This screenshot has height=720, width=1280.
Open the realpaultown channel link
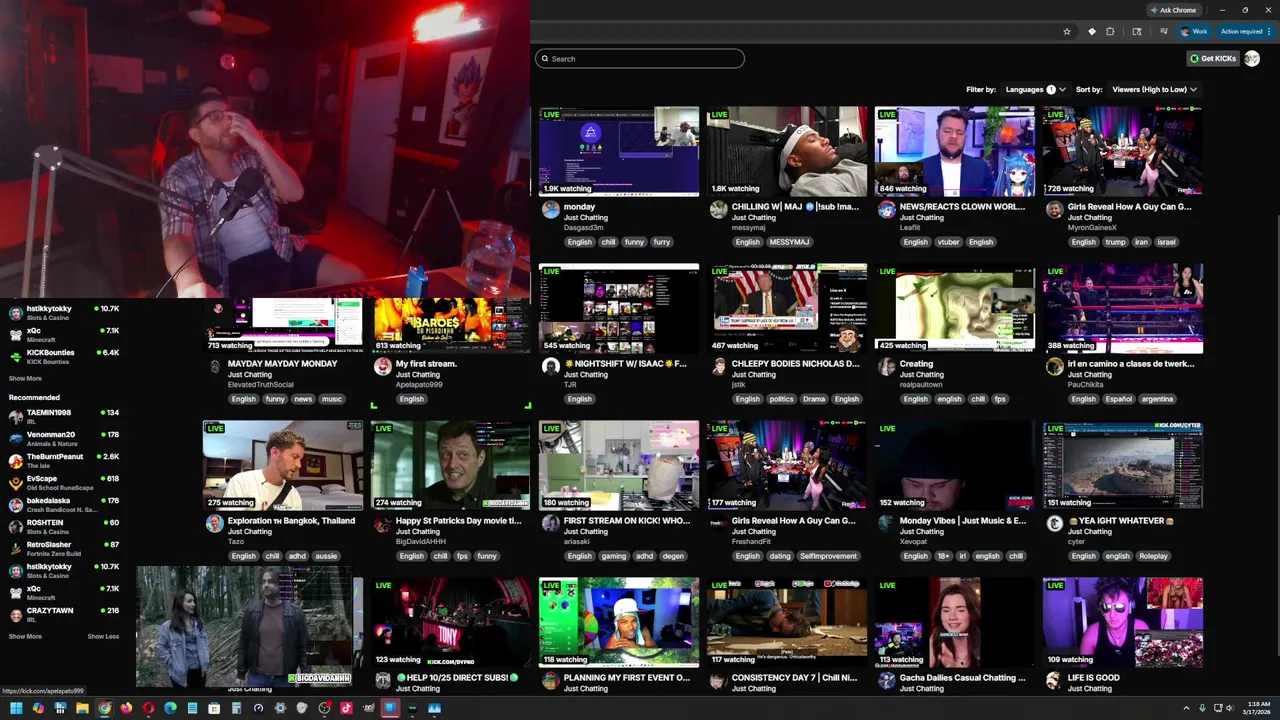pyautogui.click(x=921, y=385)
